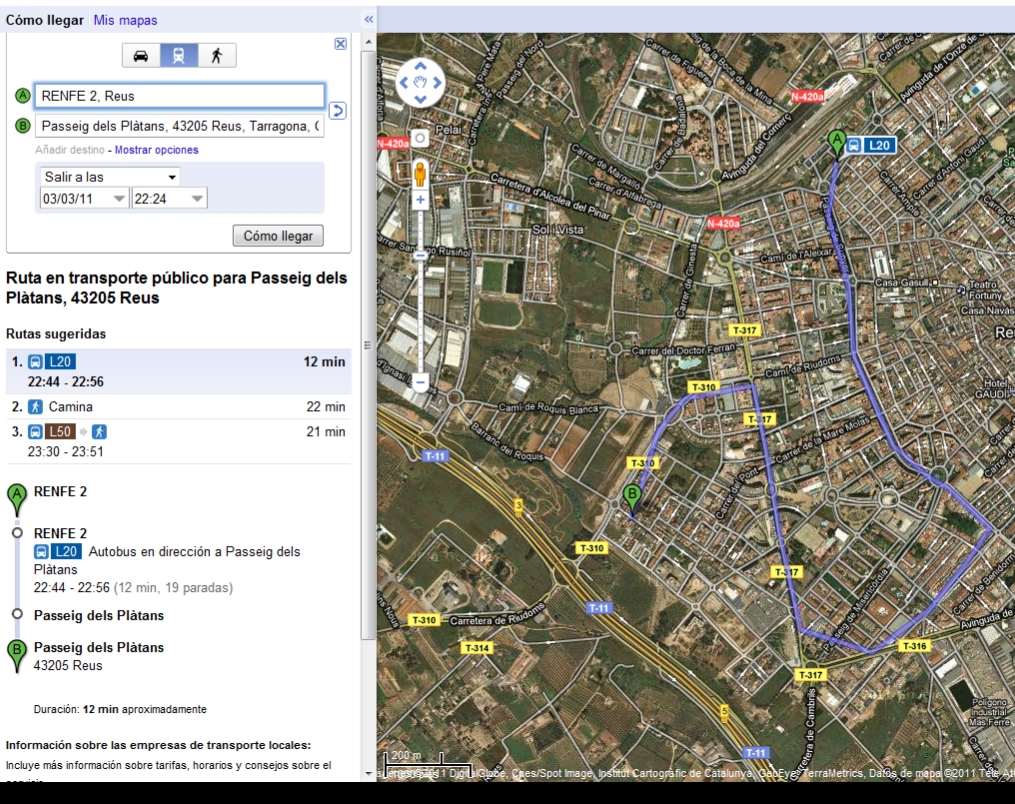The width and height of the screenshot is (1015, 804).
Task: Swap origin and destination arrows
Action: coord(337,111)
